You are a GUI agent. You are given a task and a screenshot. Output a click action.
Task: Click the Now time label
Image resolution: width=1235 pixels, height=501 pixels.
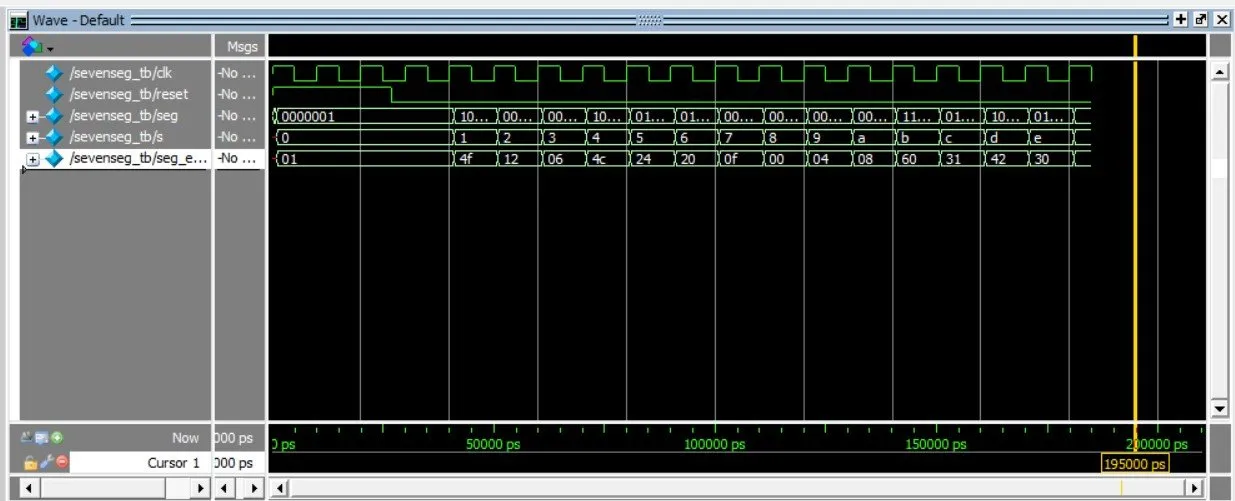(185, 438)
